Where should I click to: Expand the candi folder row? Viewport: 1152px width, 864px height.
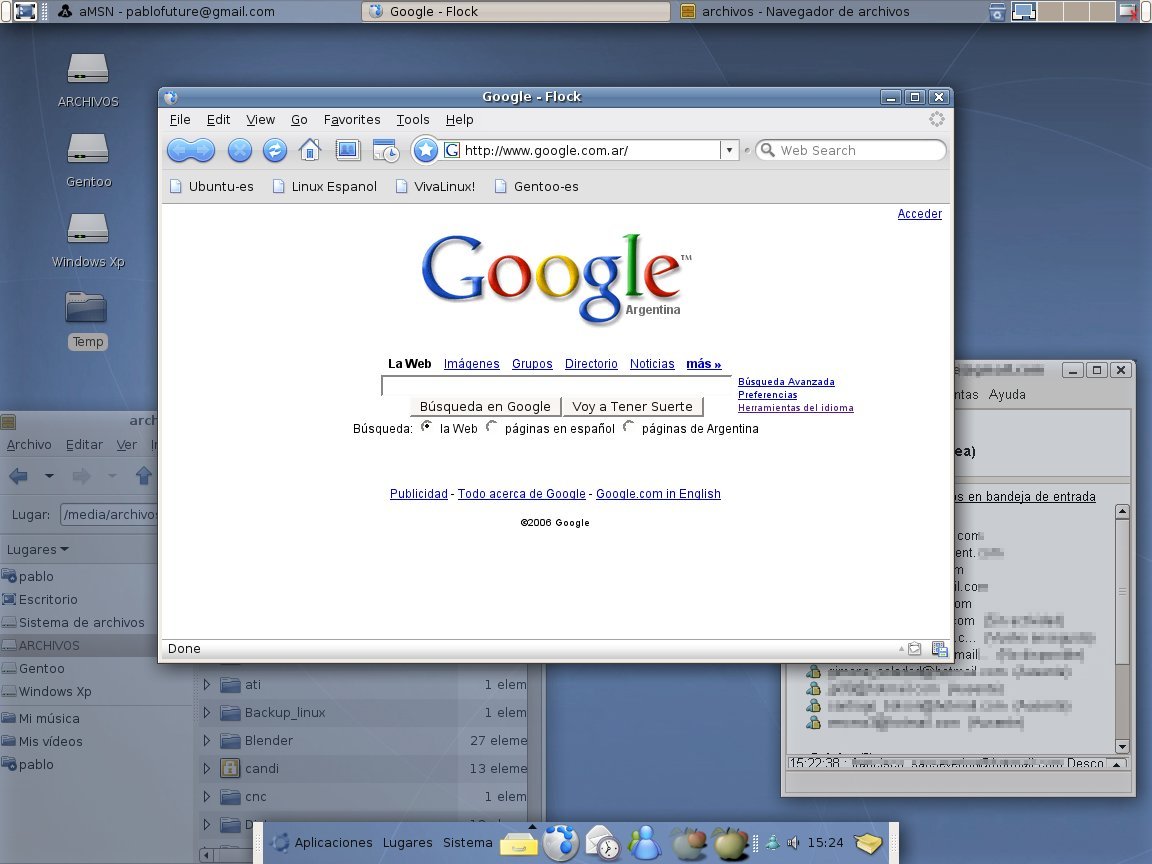(207, 768)
